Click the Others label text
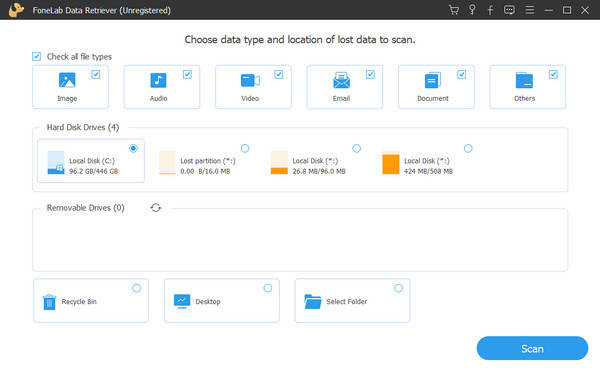The width and height of the screenshot is (600, 375). (525, 98)
